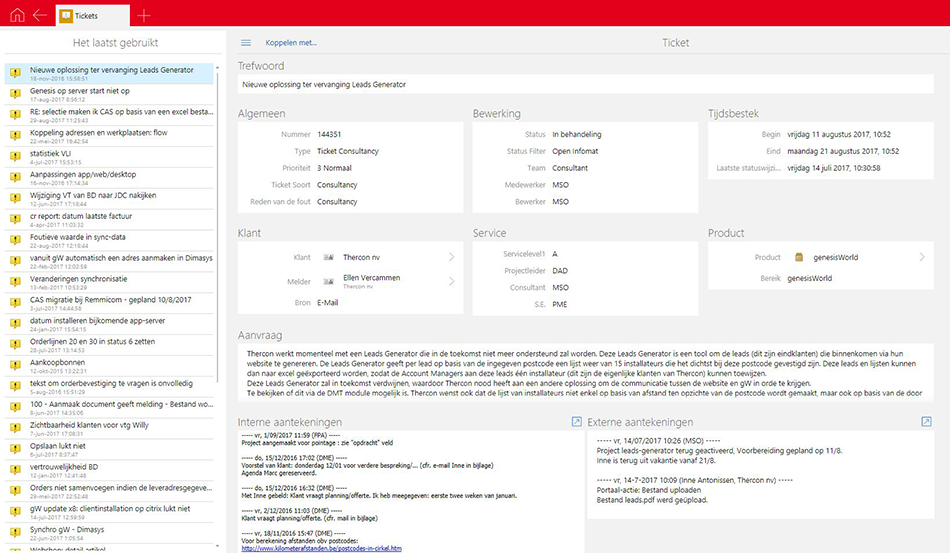Select ticket '100 - Aanmaak document geeft melding'

coord(109,408)
